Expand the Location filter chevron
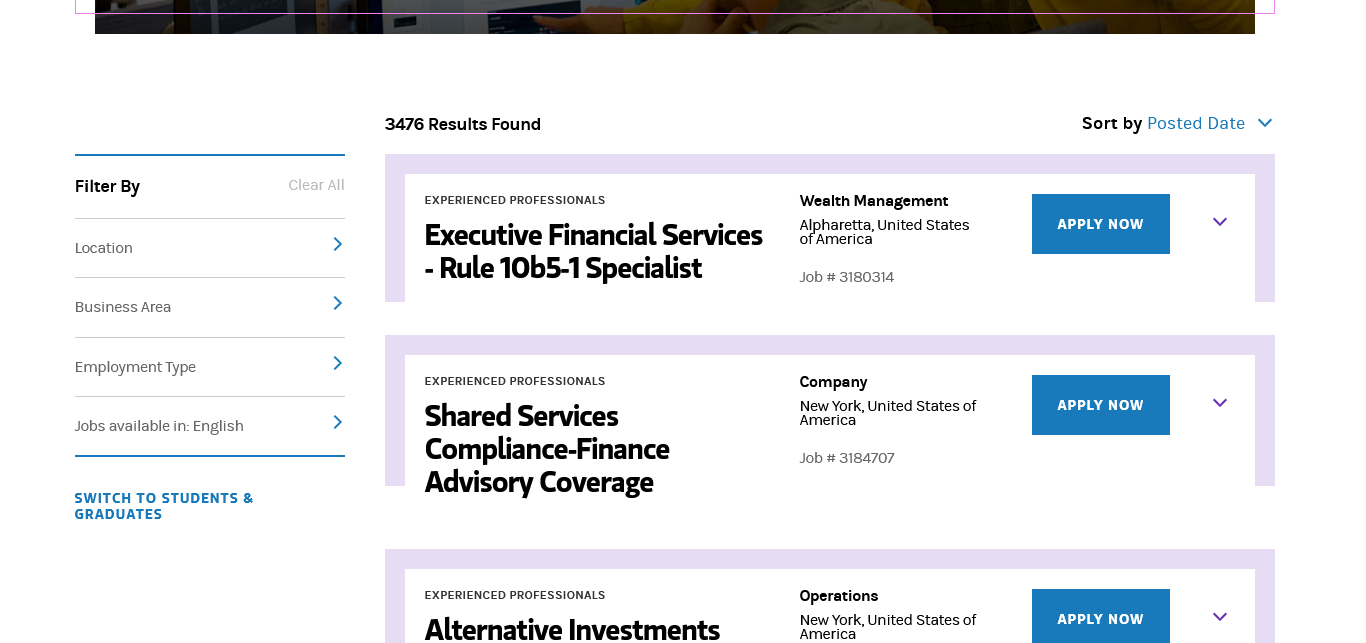This screenshot has width=1366, height=643. (x=337, y=245)
